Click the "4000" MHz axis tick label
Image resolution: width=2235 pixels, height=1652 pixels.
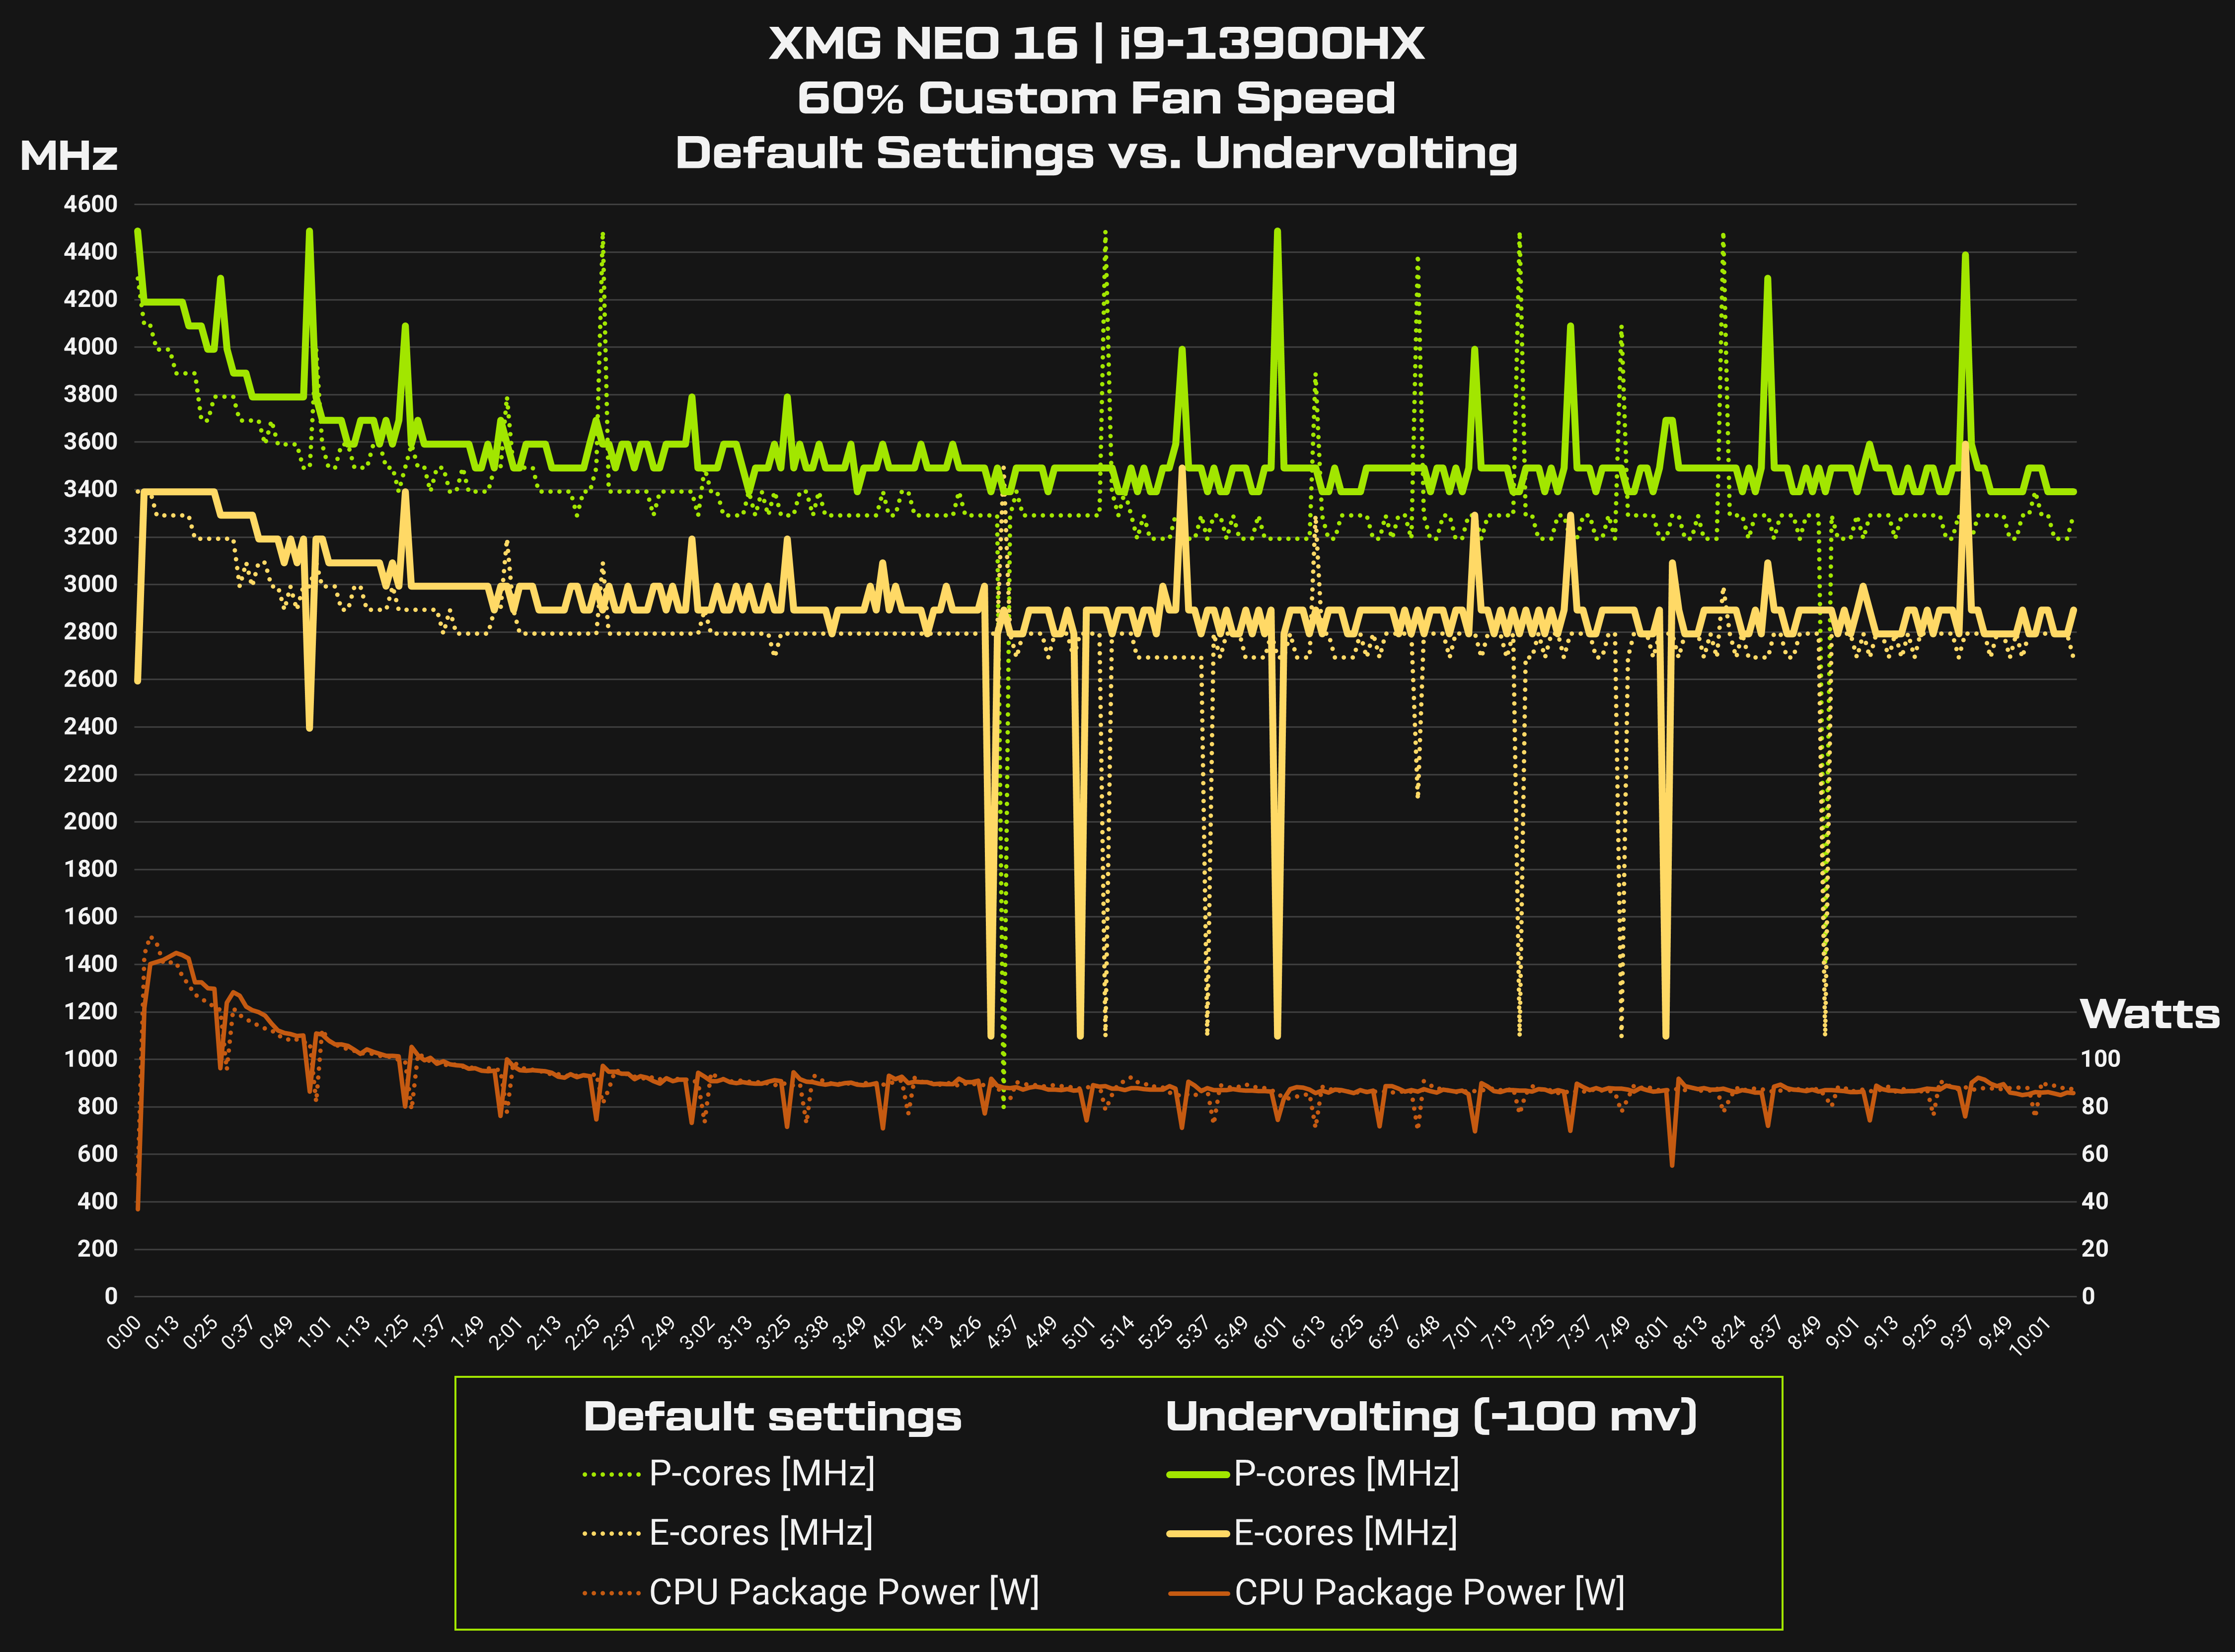(x=91, y=347)
